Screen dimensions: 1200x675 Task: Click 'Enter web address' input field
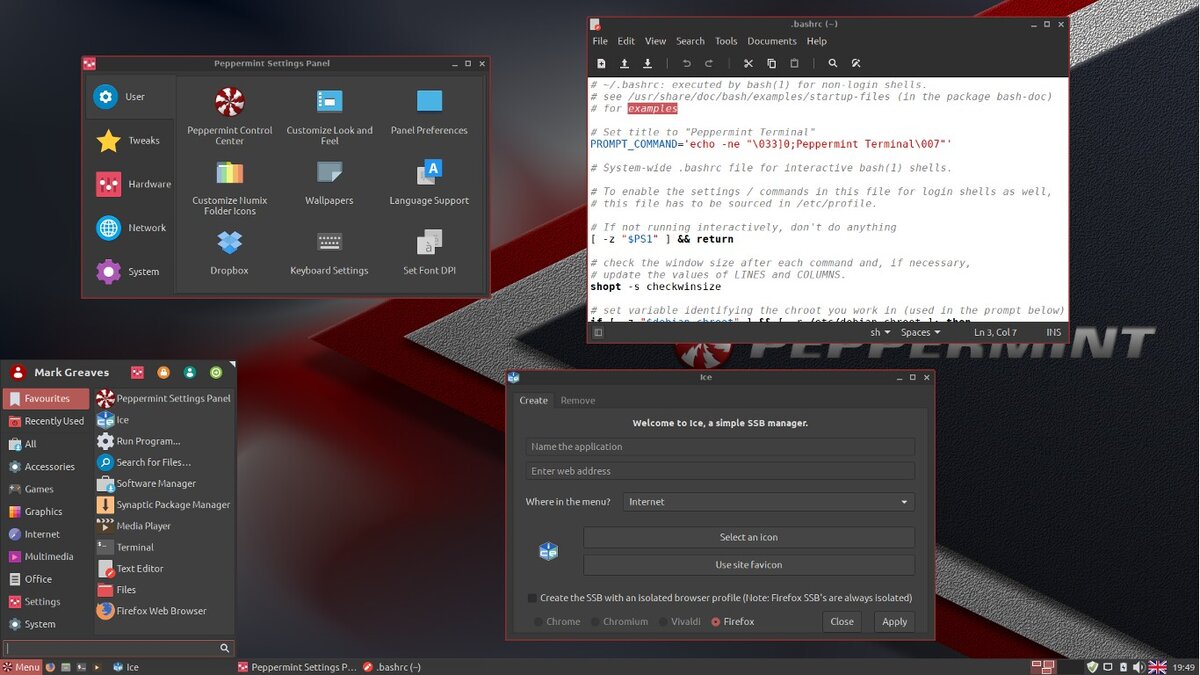pyautogui.click(x=720, y=471)
